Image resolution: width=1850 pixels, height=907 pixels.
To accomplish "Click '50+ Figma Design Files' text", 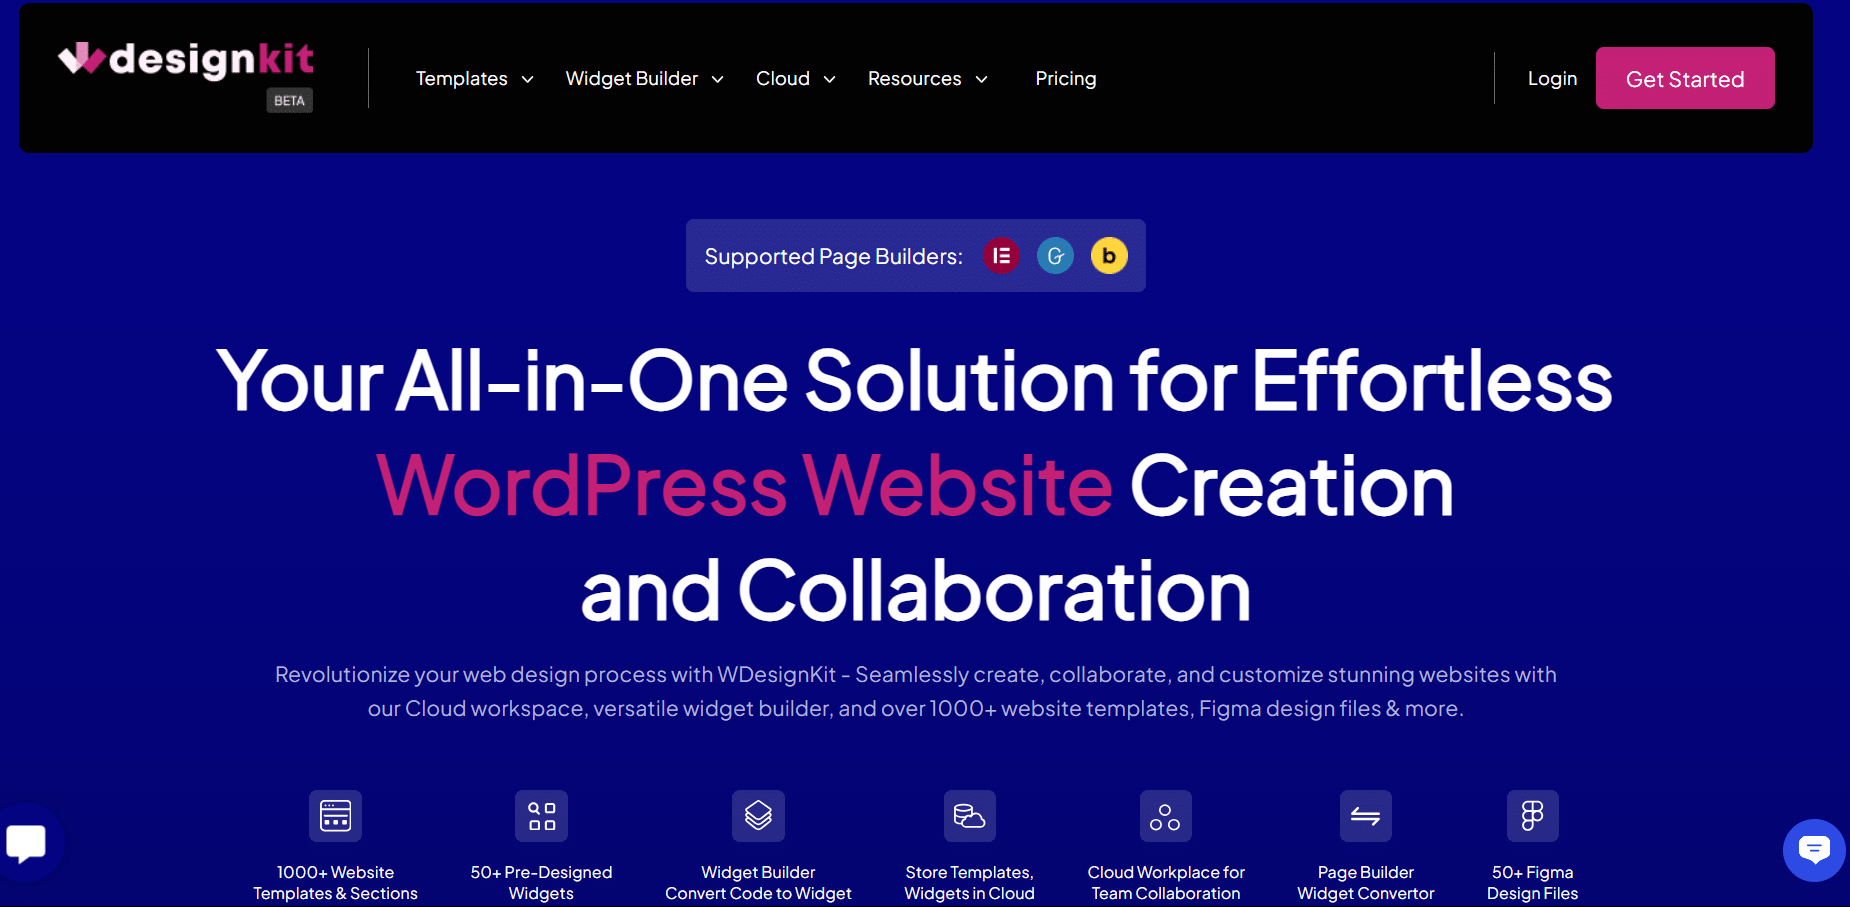I will click(1532, 883).
